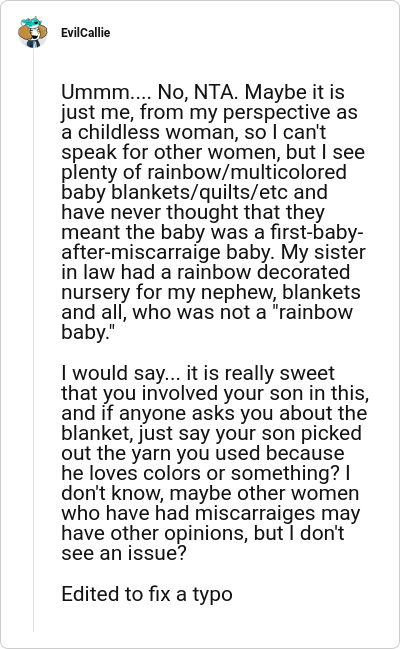The width and height of the screenshot is (400, 649).
Task: Click EvilCallie's avatar picture
Action: click(33, 32)
